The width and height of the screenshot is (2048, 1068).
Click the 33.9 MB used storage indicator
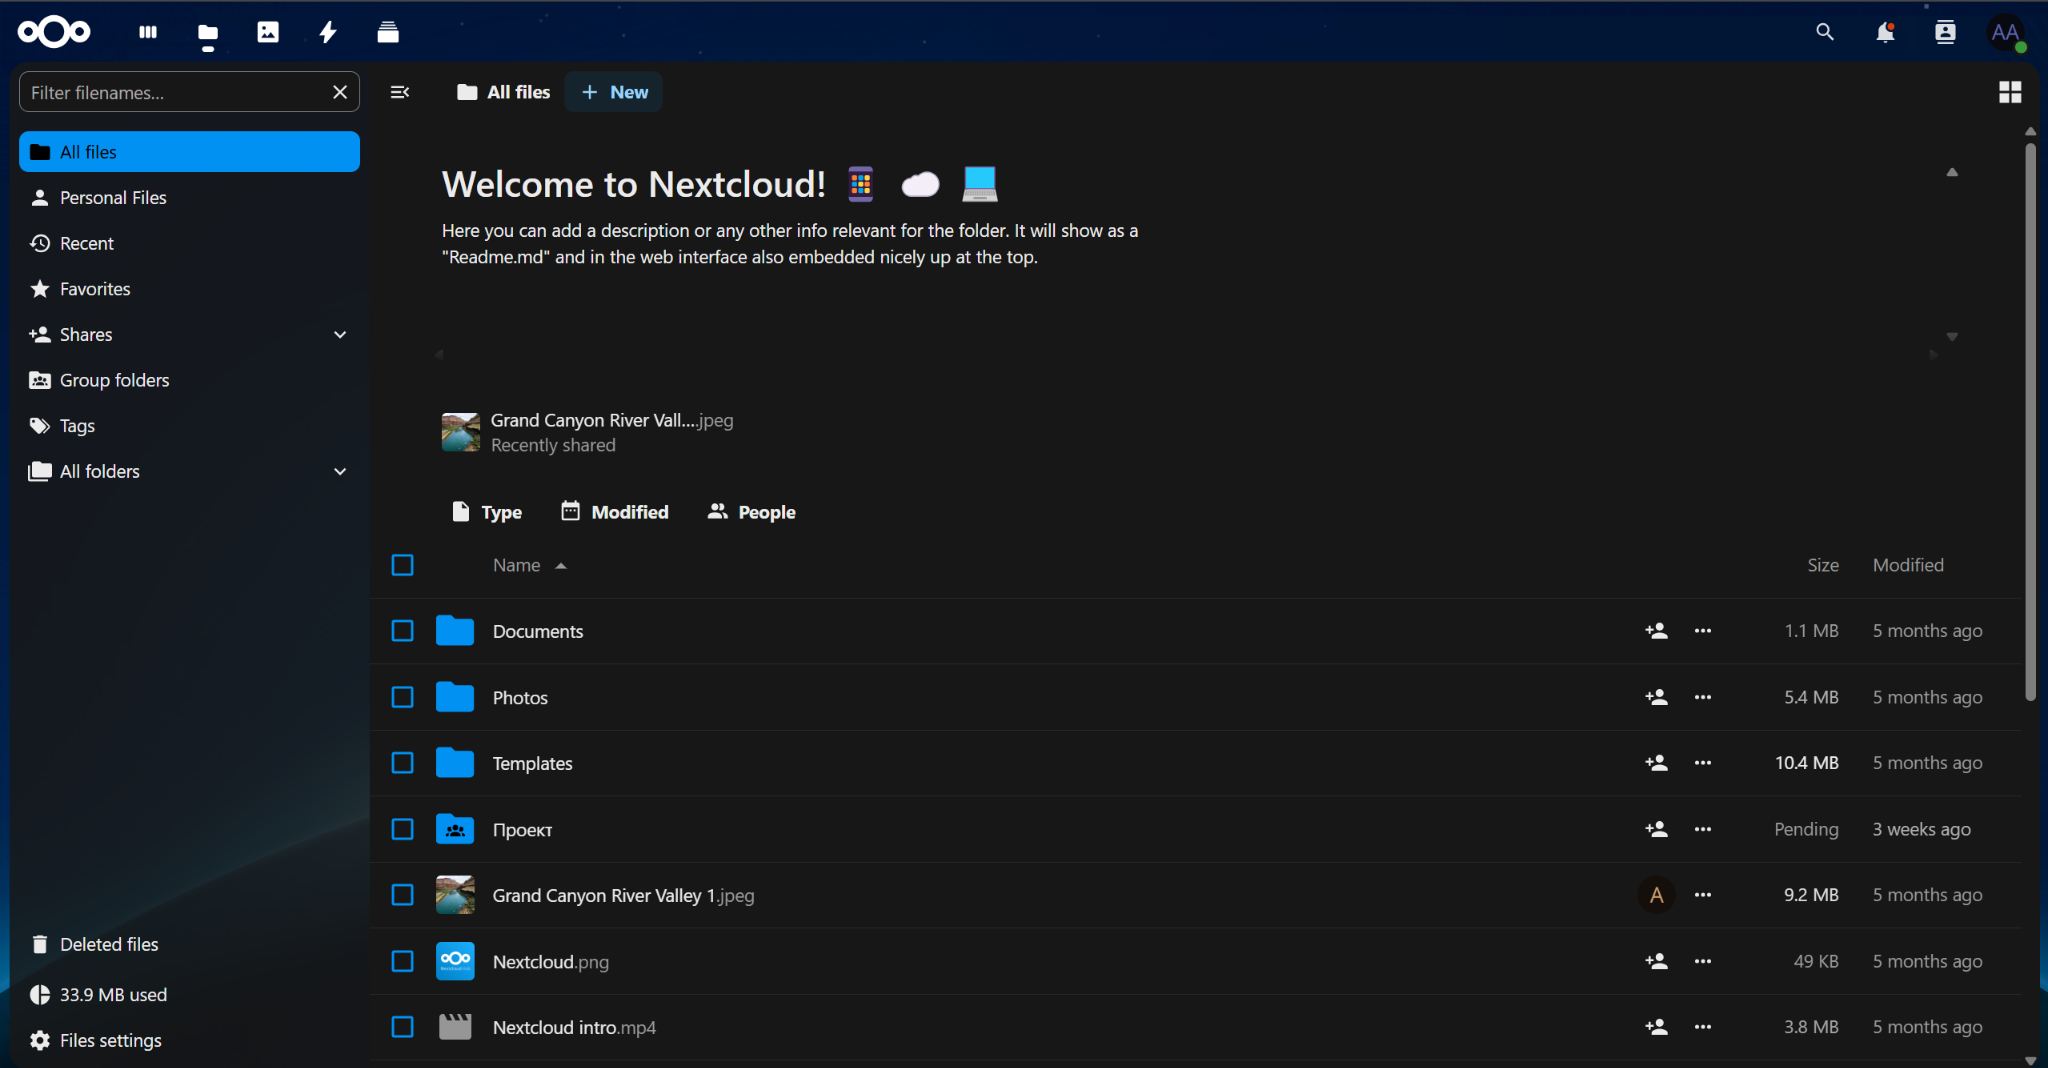coord(189,995)
